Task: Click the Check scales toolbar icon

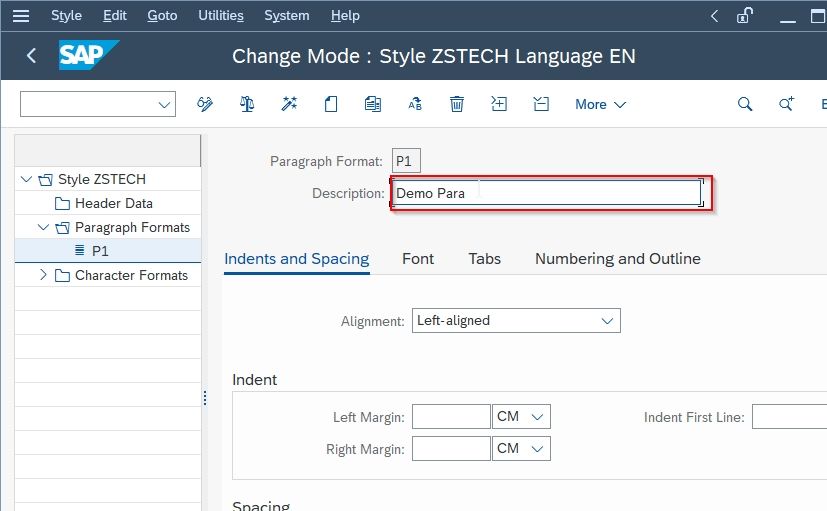Action: tap(247, 104)
